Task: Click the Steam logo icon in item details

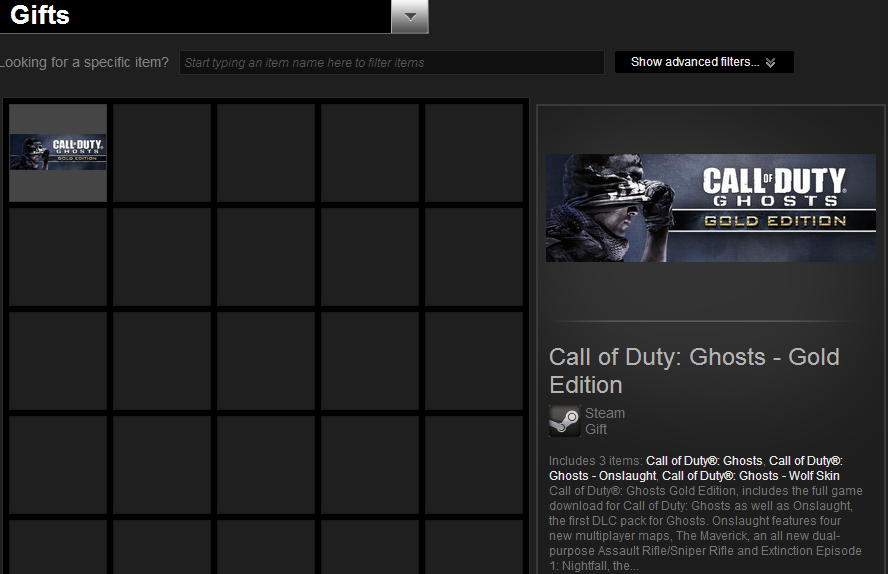Action: (x=565, y=421)
